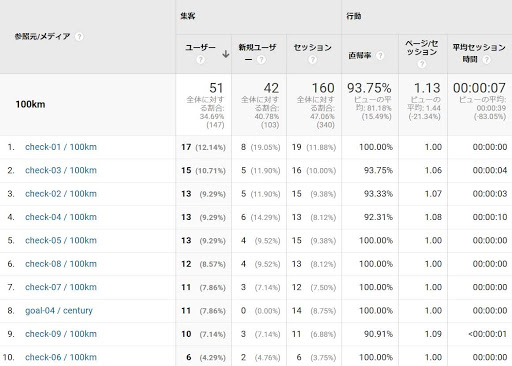Sort by 平均セッション時間 column header

pos(479,53)
